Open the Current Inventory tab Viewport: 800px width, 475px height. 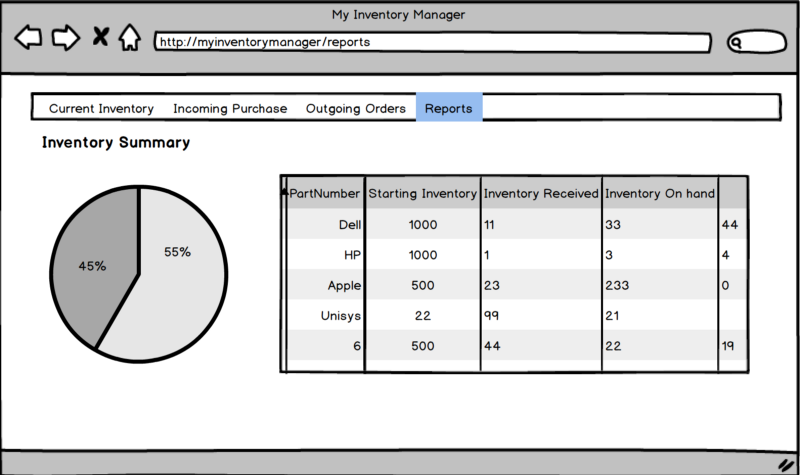[x=101, y=108]
